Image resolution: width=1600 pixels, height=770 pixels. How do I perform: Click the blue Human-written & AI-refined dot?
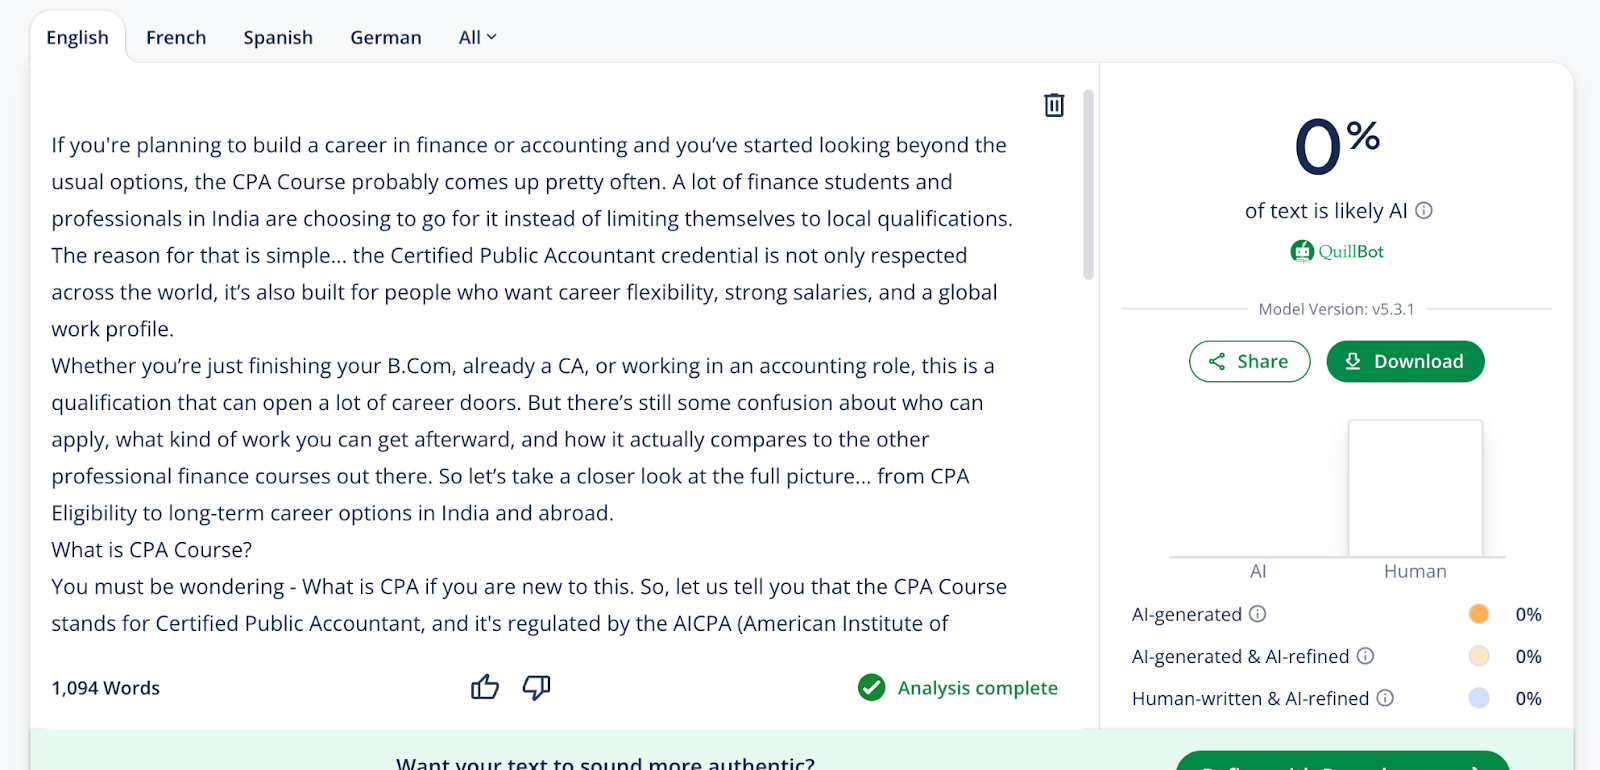(1479, 698)
